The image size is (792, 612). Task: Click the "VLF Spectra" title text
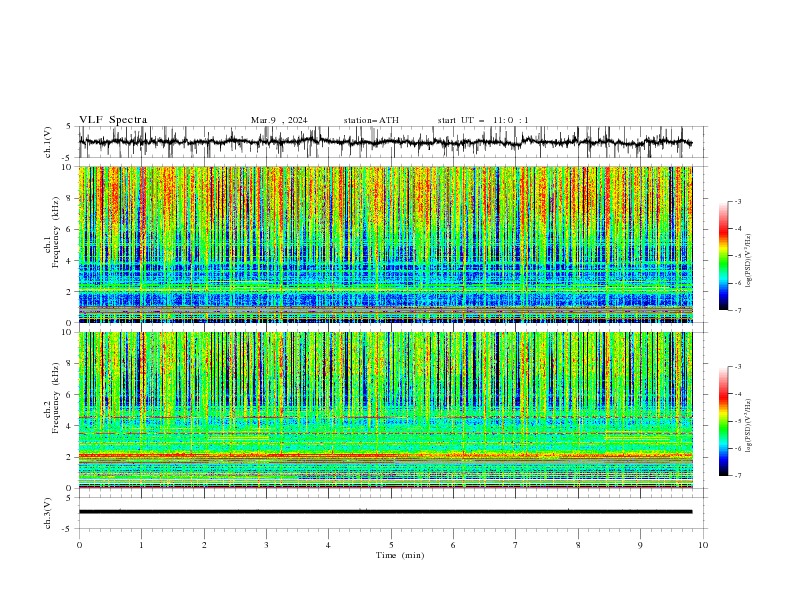(113, 120)
